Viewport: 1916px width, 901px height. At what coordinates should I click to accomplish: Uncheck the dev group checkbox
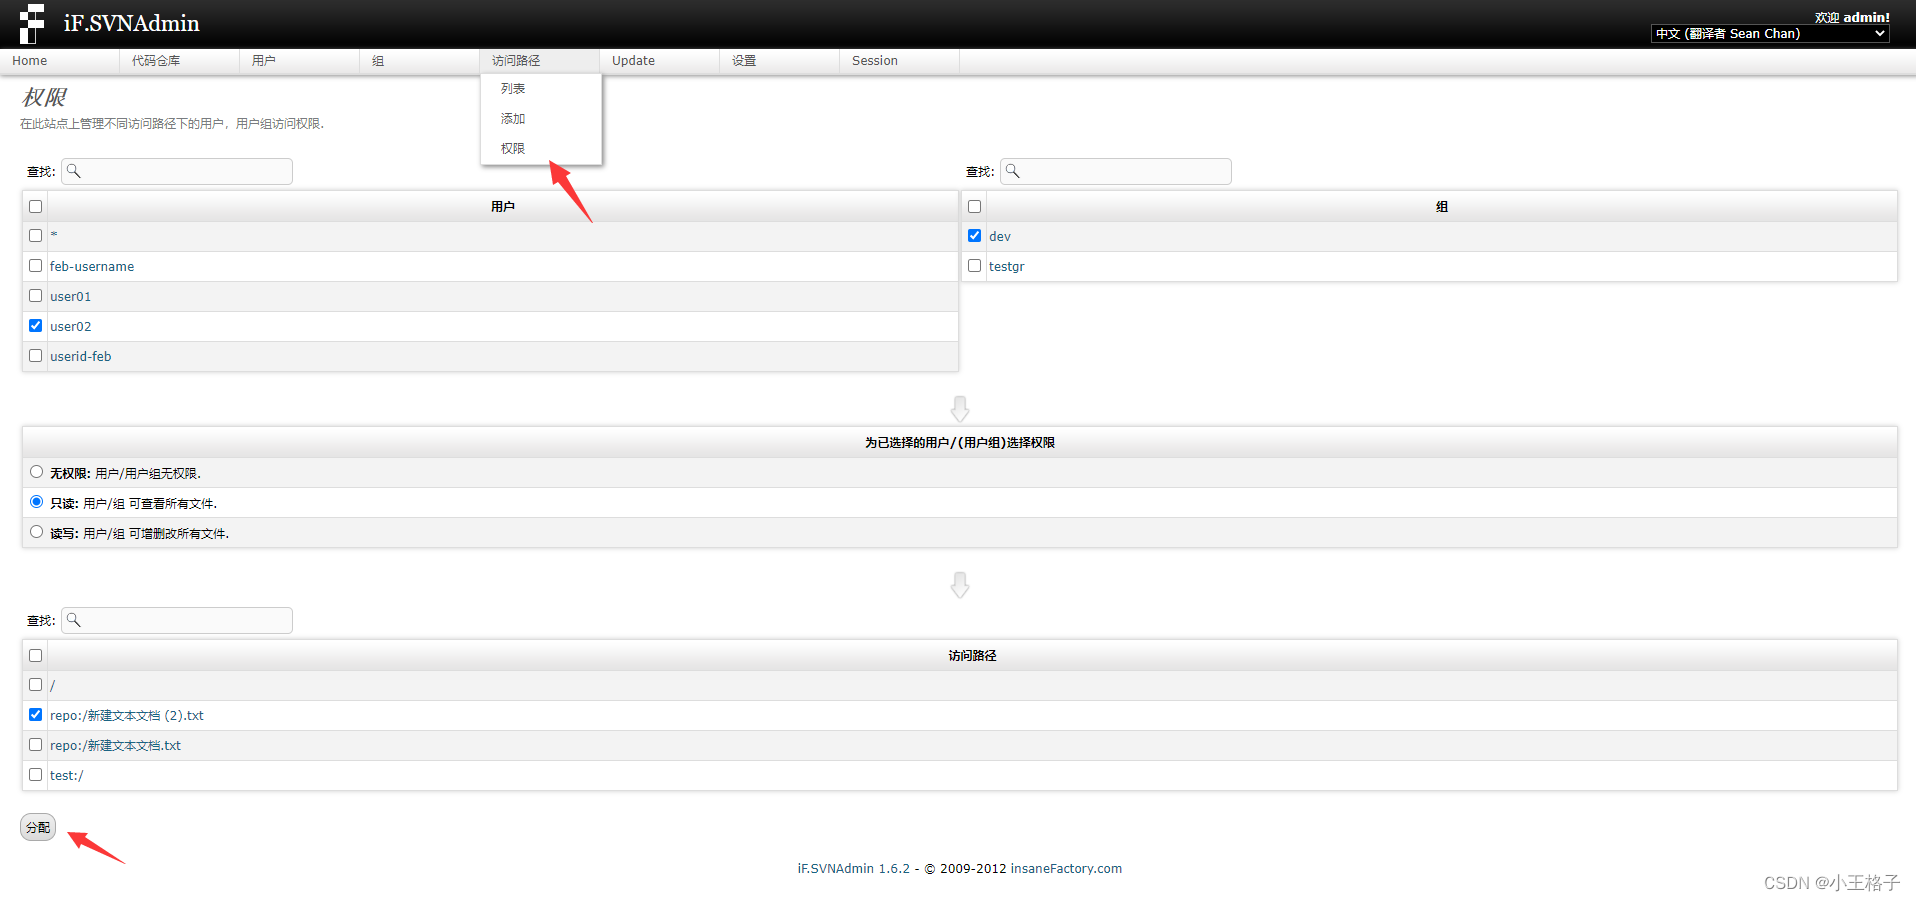pyautogui.click(x=975, y=235)
